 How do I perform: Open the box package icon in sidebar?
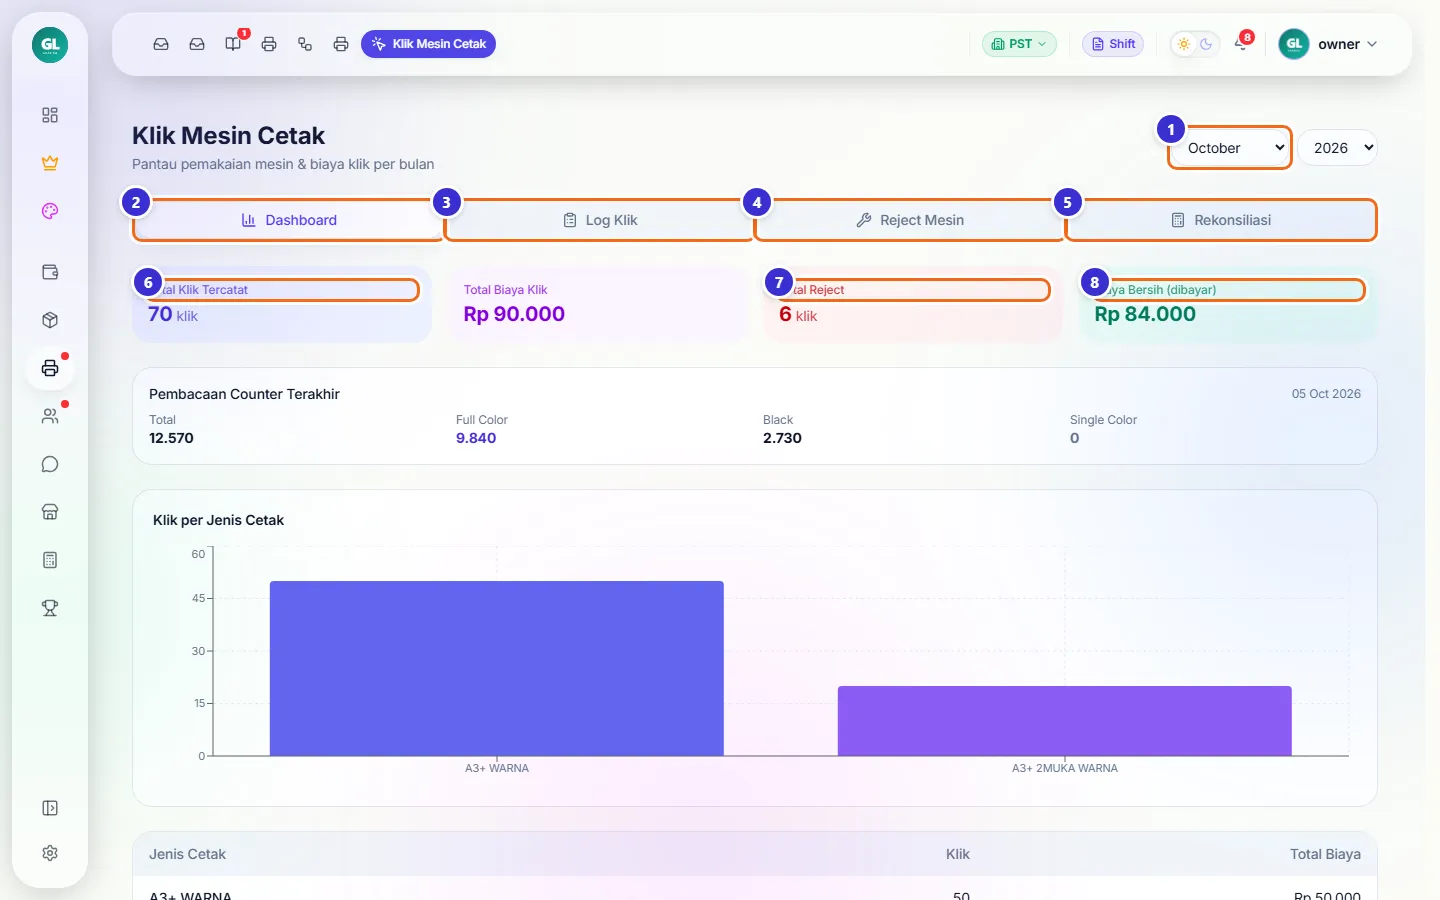coord(50,320)
